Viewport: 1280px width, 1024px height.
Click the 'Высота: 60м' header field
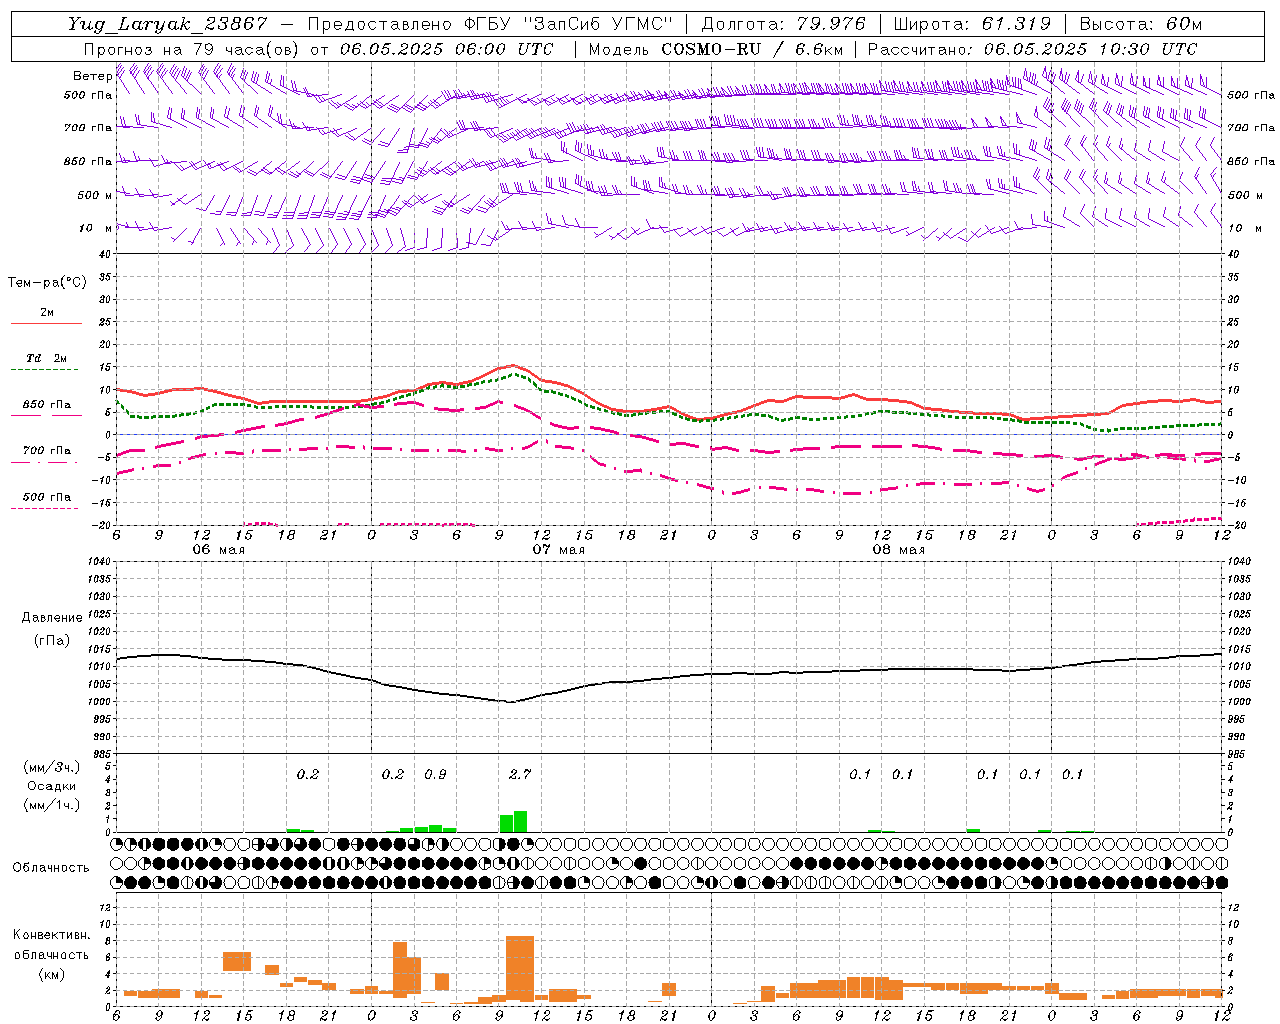point(1140,24)
